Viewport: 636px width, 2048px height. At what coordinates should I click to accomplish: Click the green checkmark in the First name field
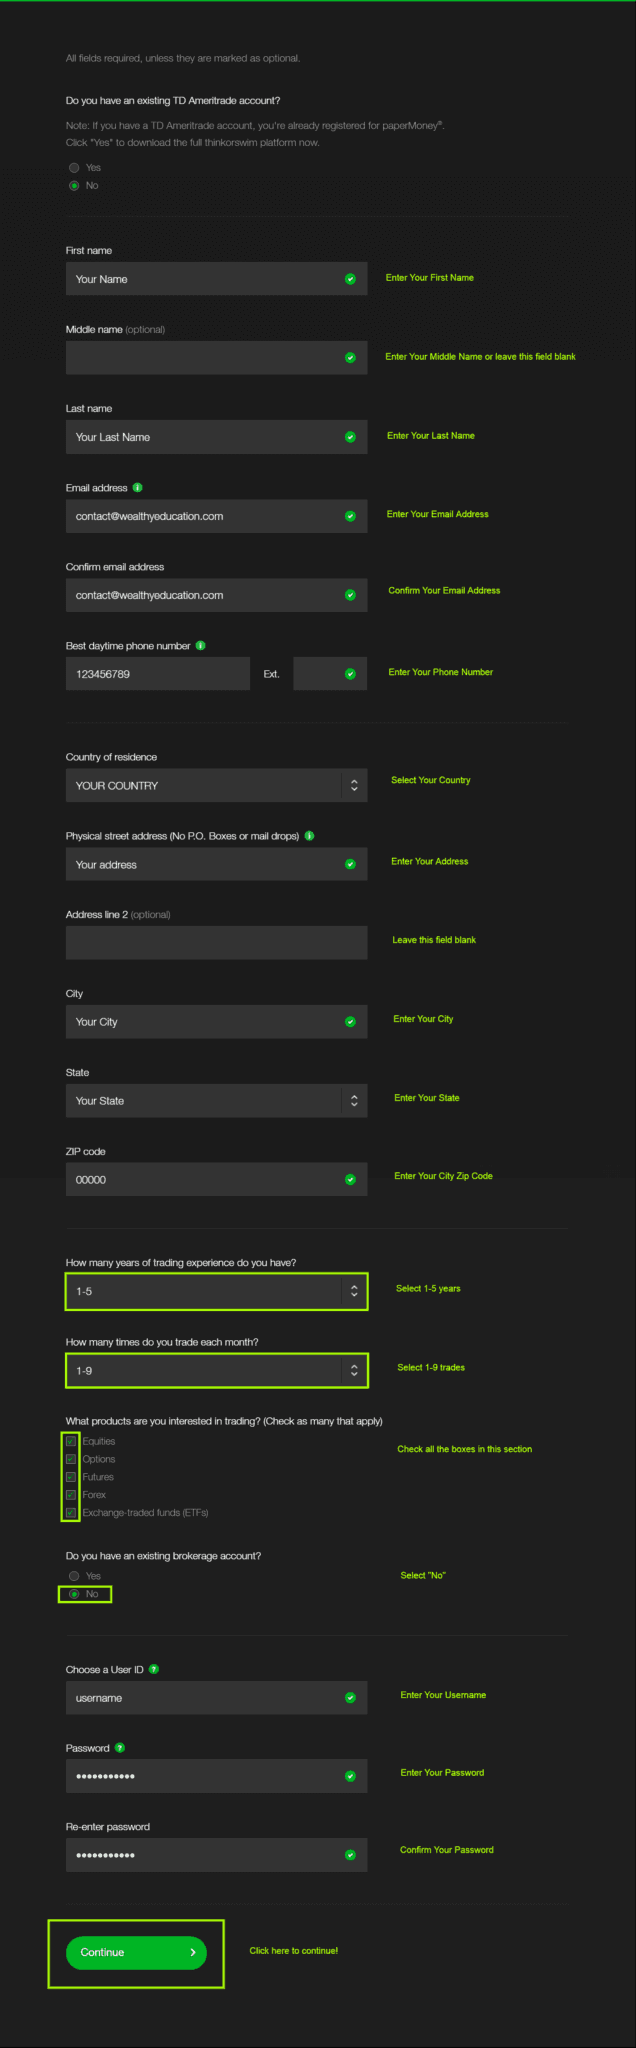click(351, 278)
